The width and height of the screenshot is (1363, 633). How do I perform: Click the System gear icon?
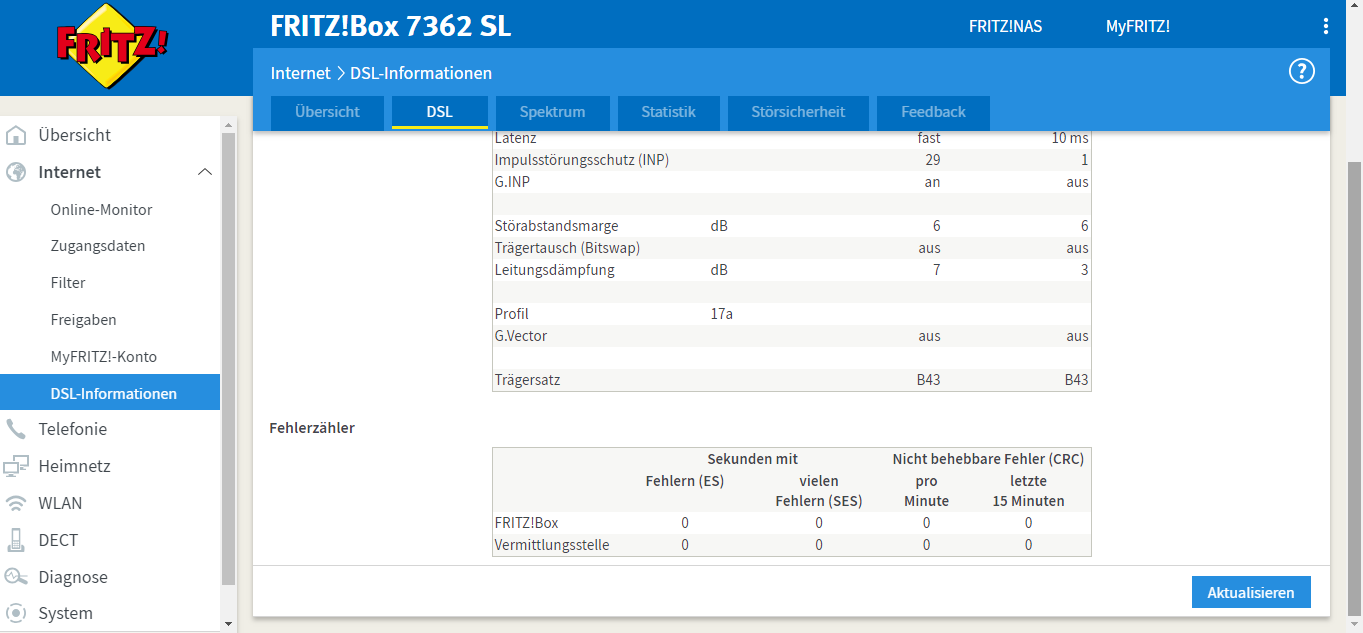16,613
